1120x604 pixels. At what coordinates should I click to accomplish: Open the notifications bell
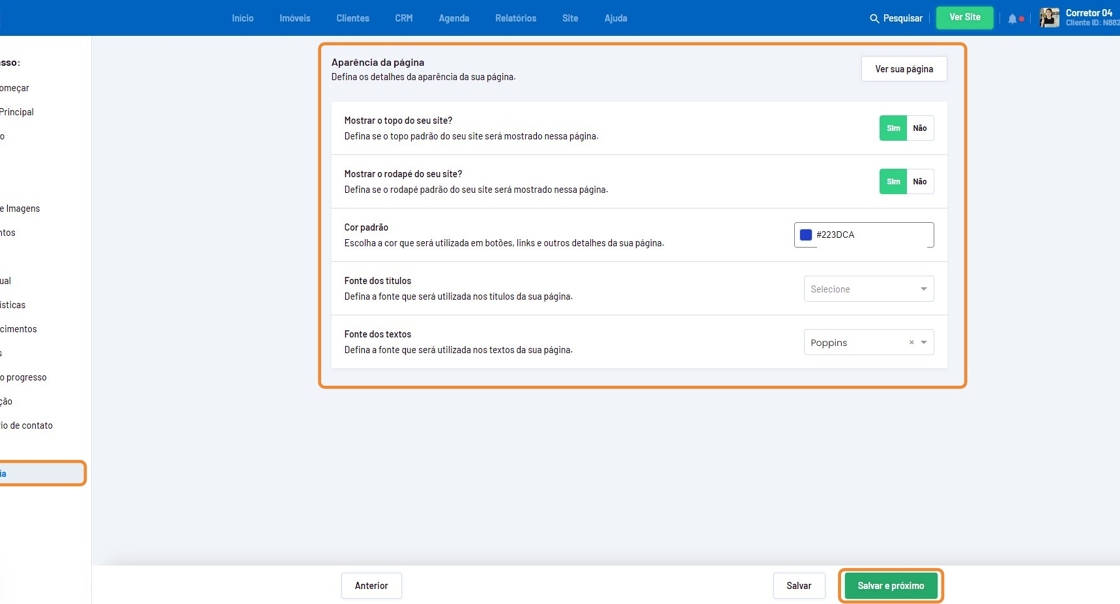[1012, 18]
